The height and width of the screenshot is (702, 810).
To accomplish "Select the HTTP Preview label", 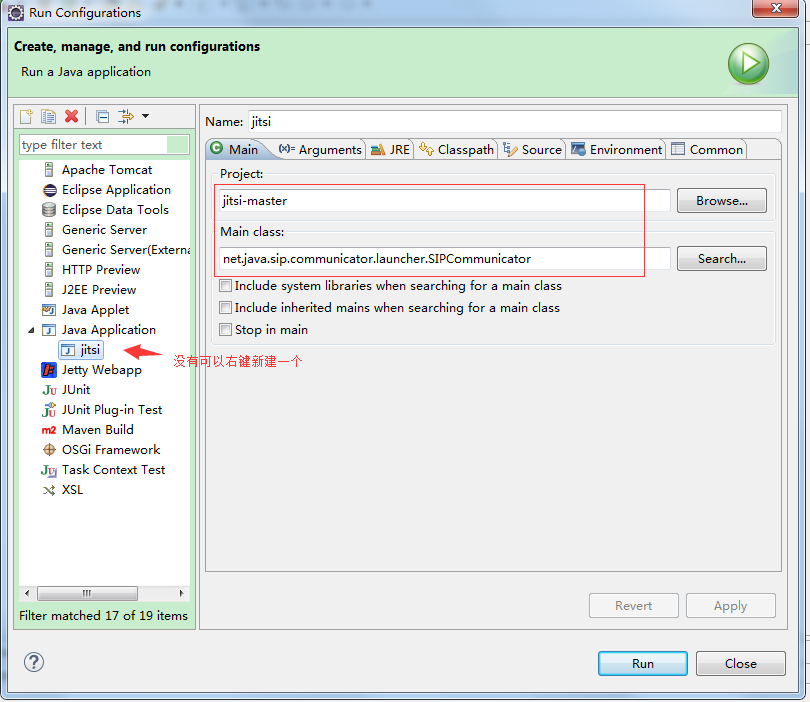I will click(x=101, y=270).
